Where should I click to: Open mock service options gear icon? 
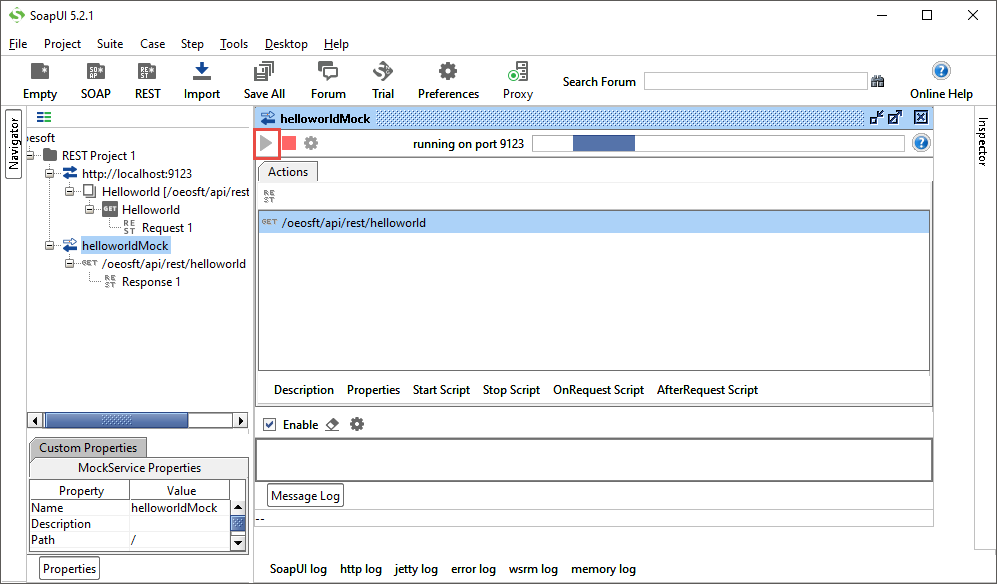311,143
